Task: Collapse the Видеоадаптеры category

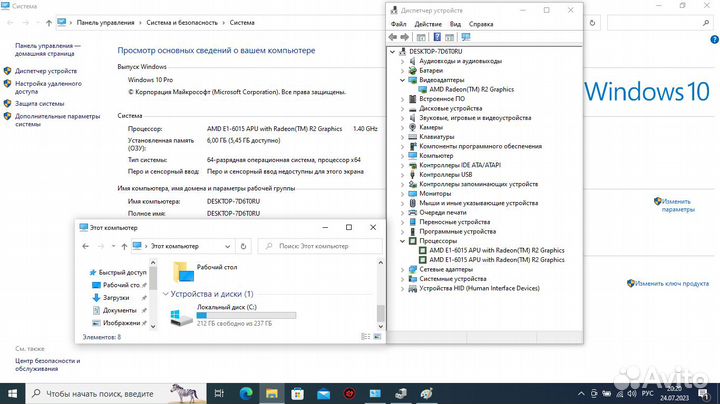Action: coord(403,80)
